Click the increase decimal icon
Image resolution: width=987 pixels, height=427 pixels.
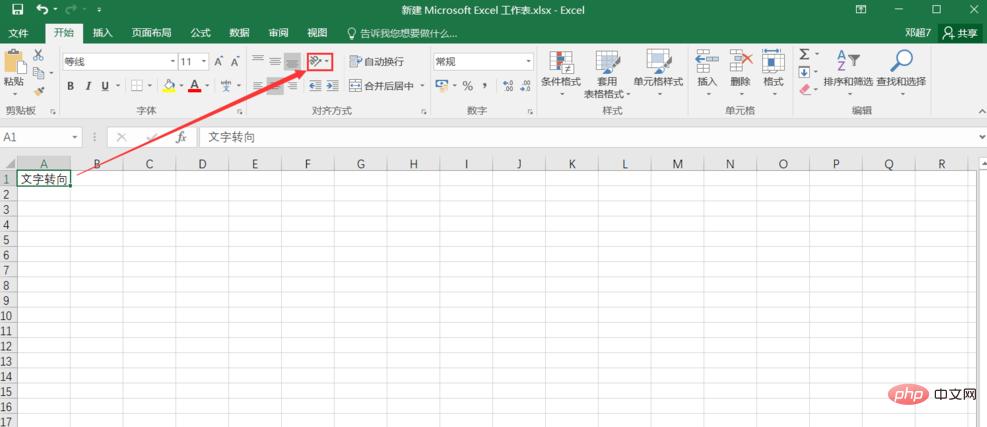tap(509, 86)
